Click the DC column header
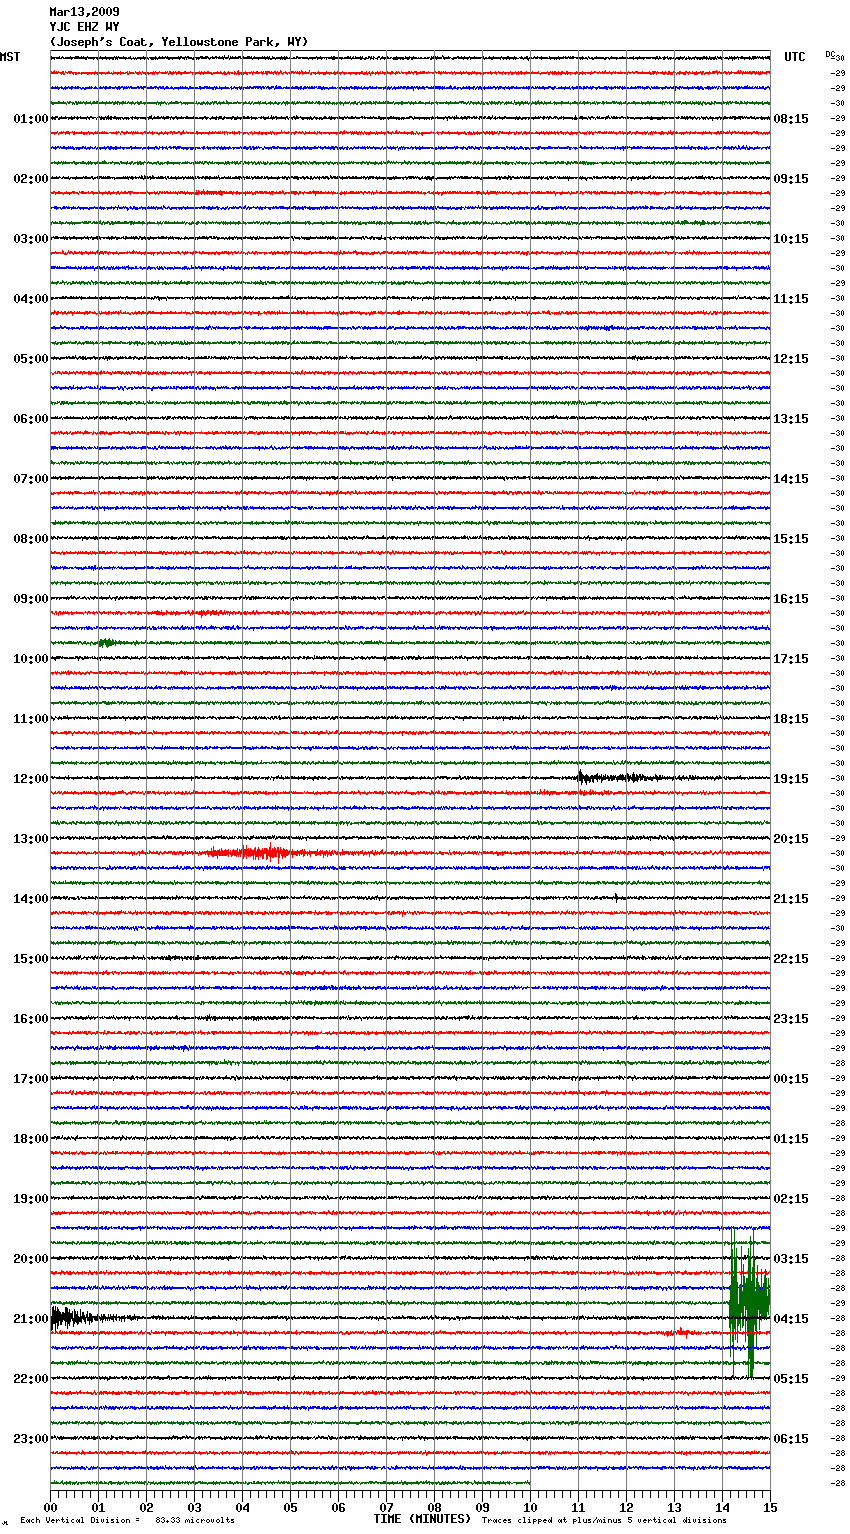The image size is (850, 1534). tap(830, 54)
